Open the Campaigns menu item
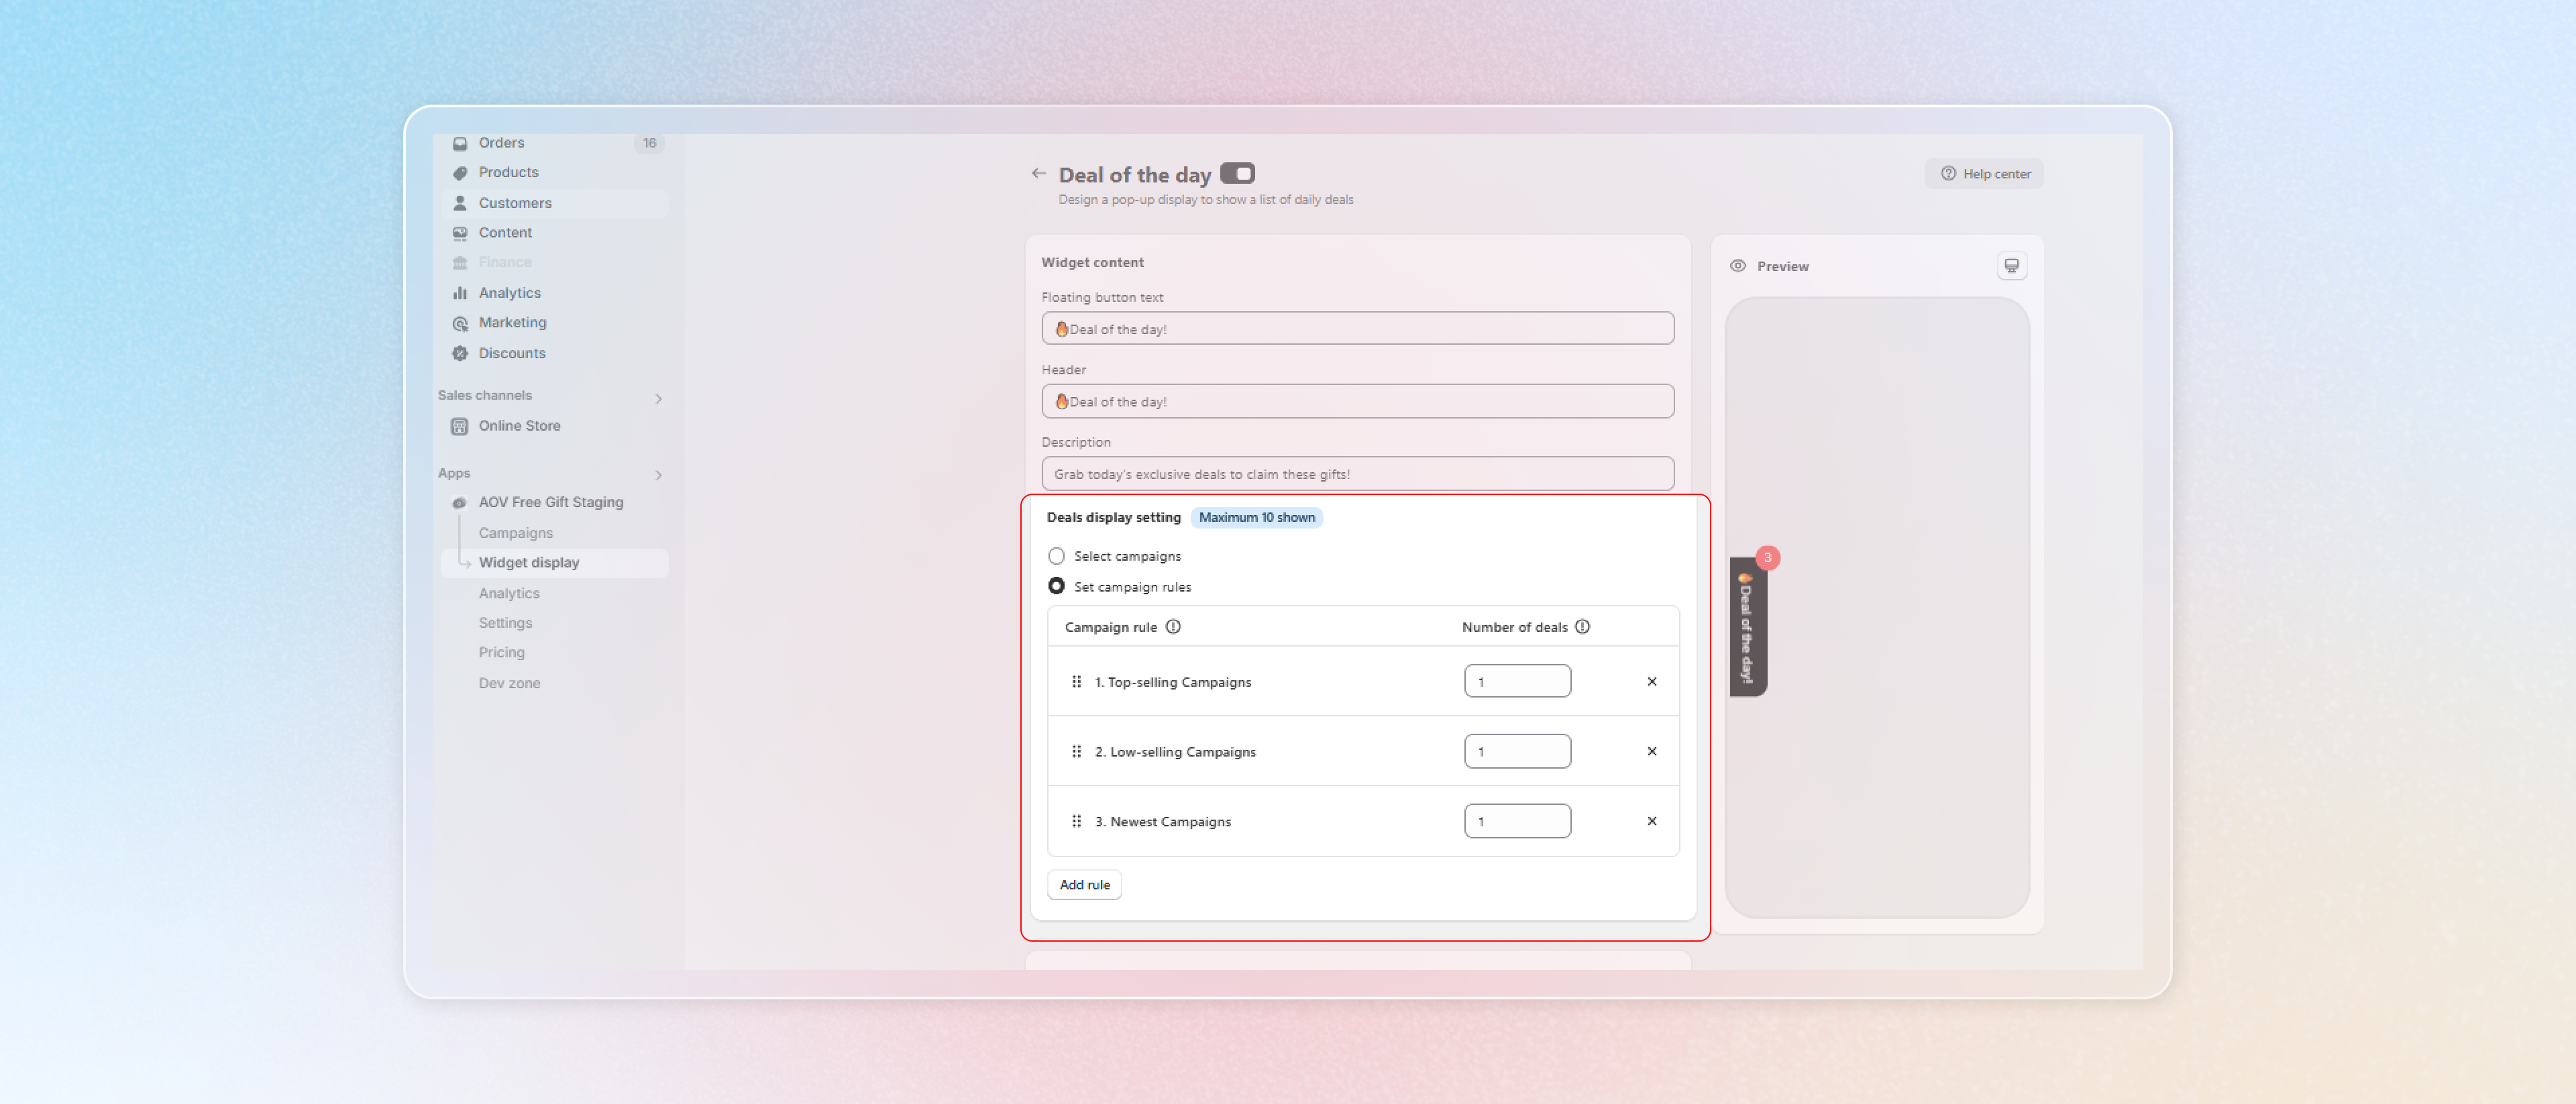2576x1104 pixels. click(x=515, y=533)
